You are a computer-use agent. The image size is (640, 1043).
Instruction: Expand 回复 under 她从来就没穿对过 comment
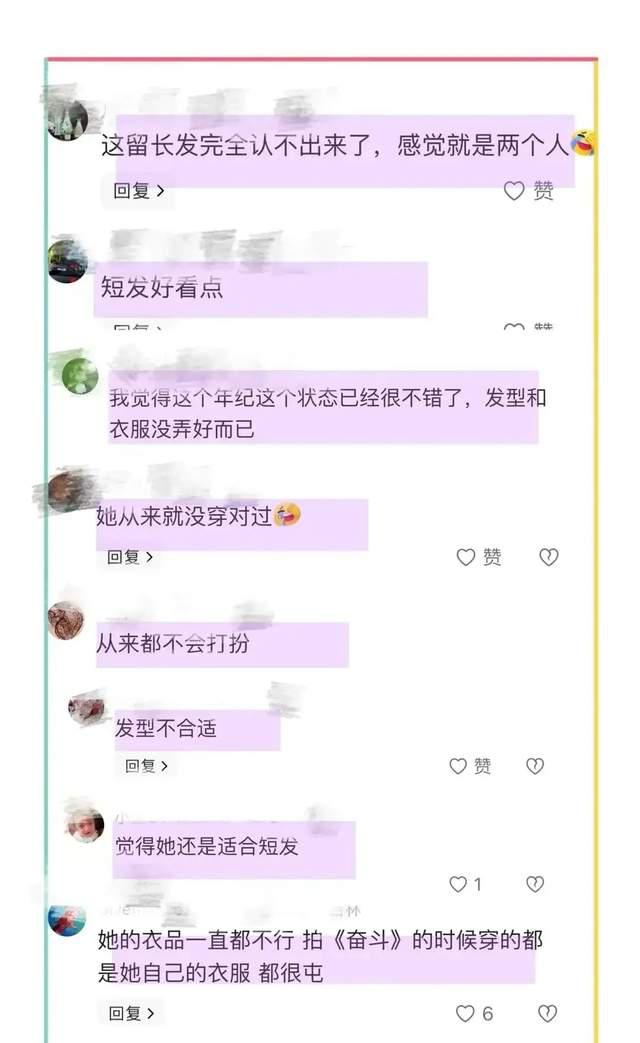pyautogui.click(x=130, y=557)
